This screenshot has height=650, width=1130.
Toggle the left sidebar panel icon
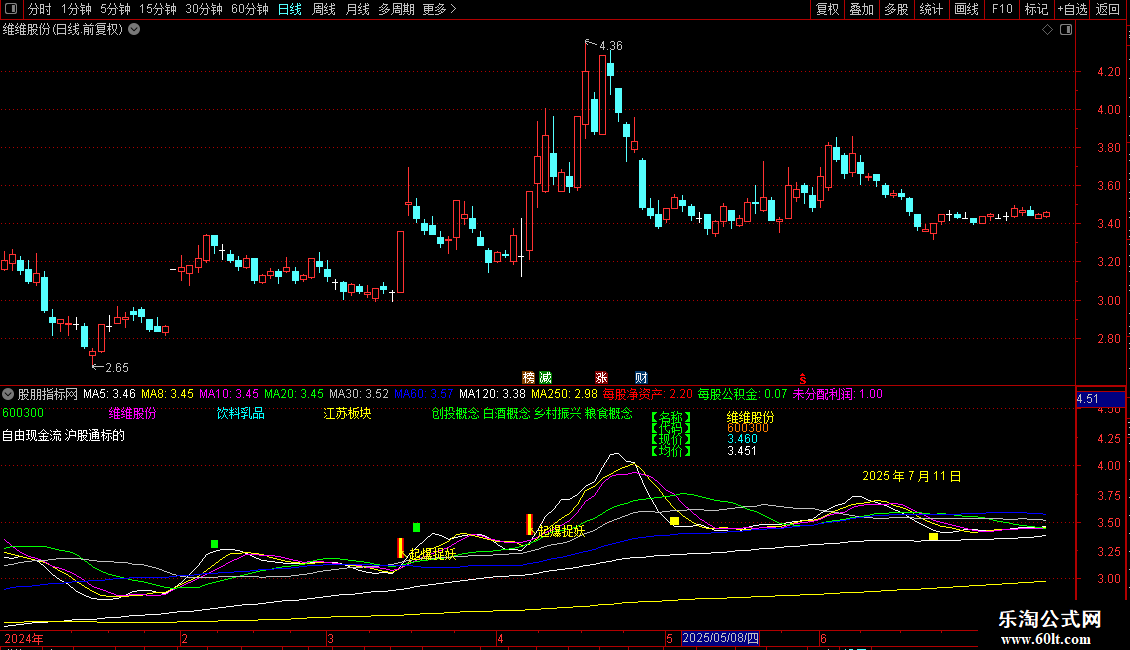click(x=10, y=9)
